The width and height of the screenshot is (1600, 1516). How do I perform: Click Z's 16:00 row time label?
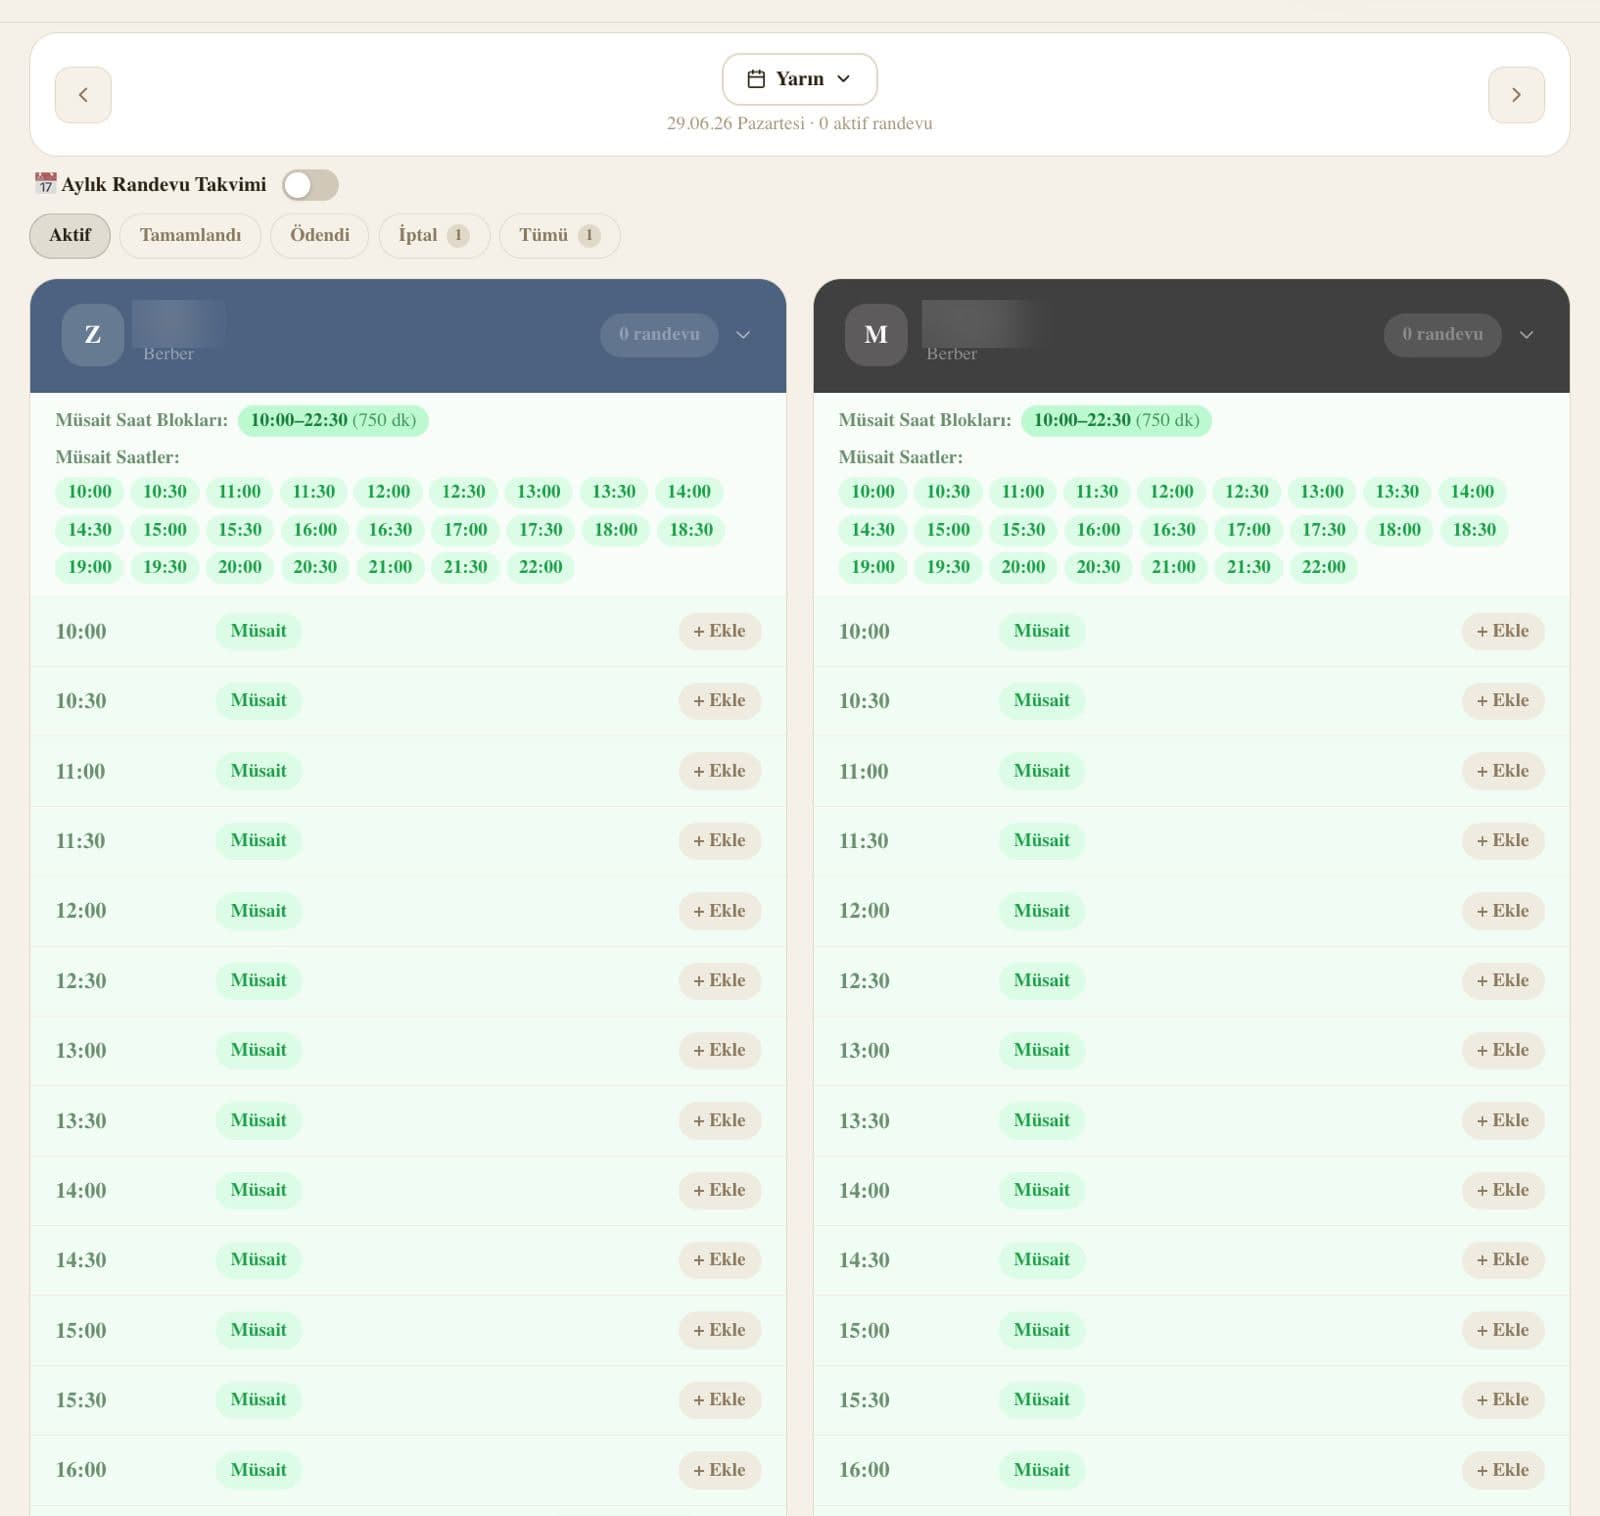pyautogui.click(x=81, y=1470)
